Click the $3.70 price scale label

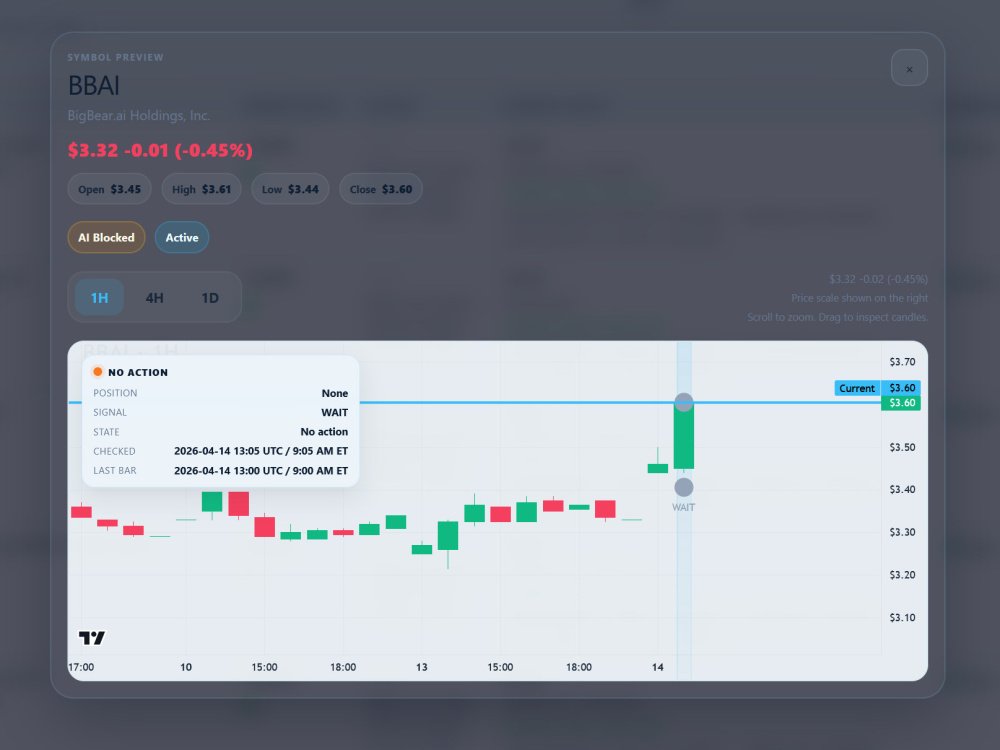(902, 362)
